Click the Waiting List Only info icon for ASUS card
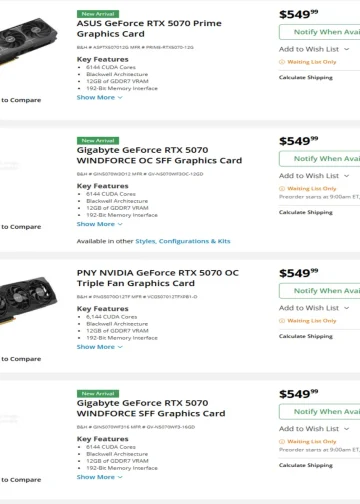Viewport: 360px width, 504px height. pyautogui.click(x=282, y=62)
